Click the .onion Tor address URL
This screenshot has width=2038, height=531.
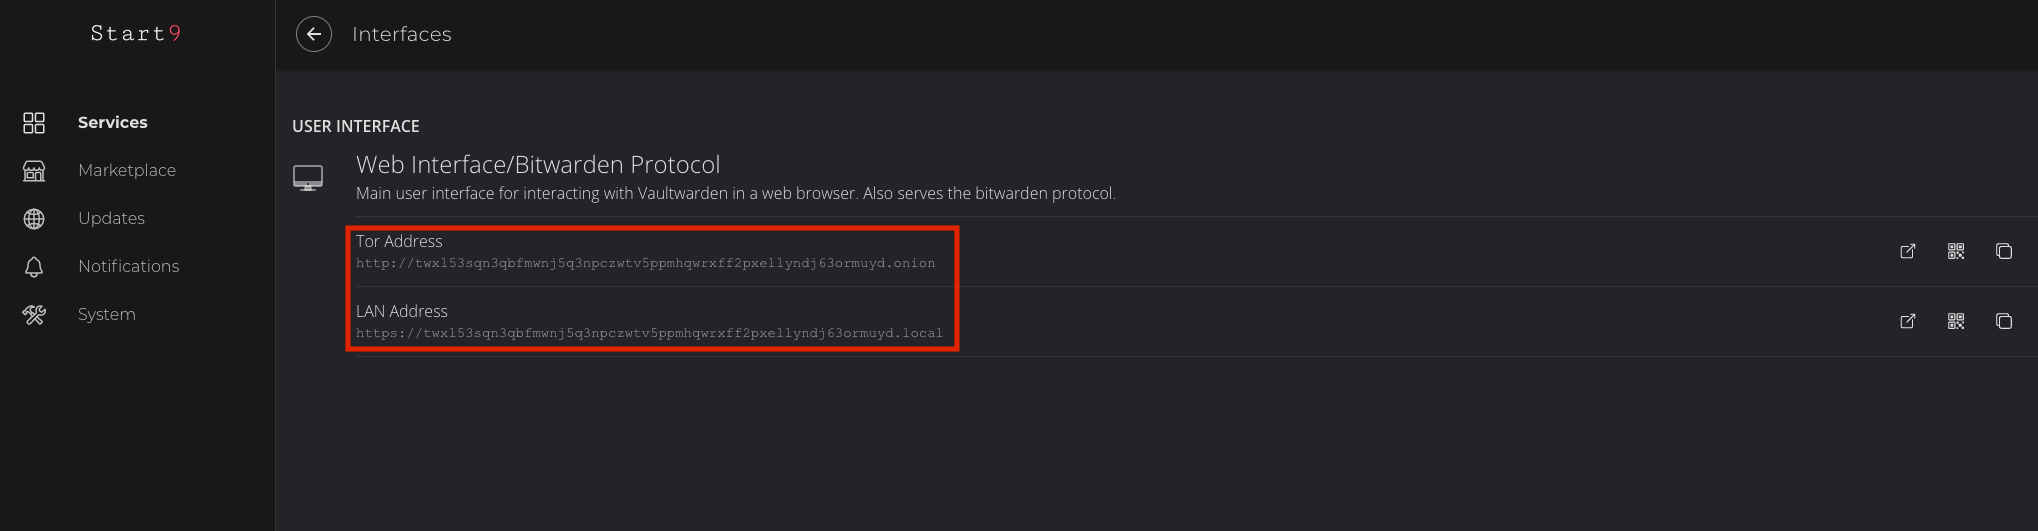click(645, 264)
